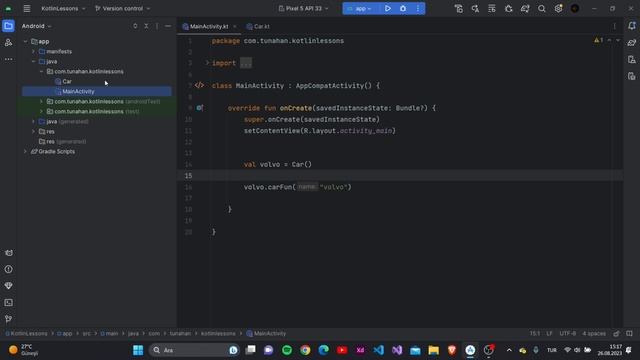The height and width of the screenshot is (360, 640).
Task: Show more tool windows ellipsis in left sidebar
Action: (x=8, y=59)
